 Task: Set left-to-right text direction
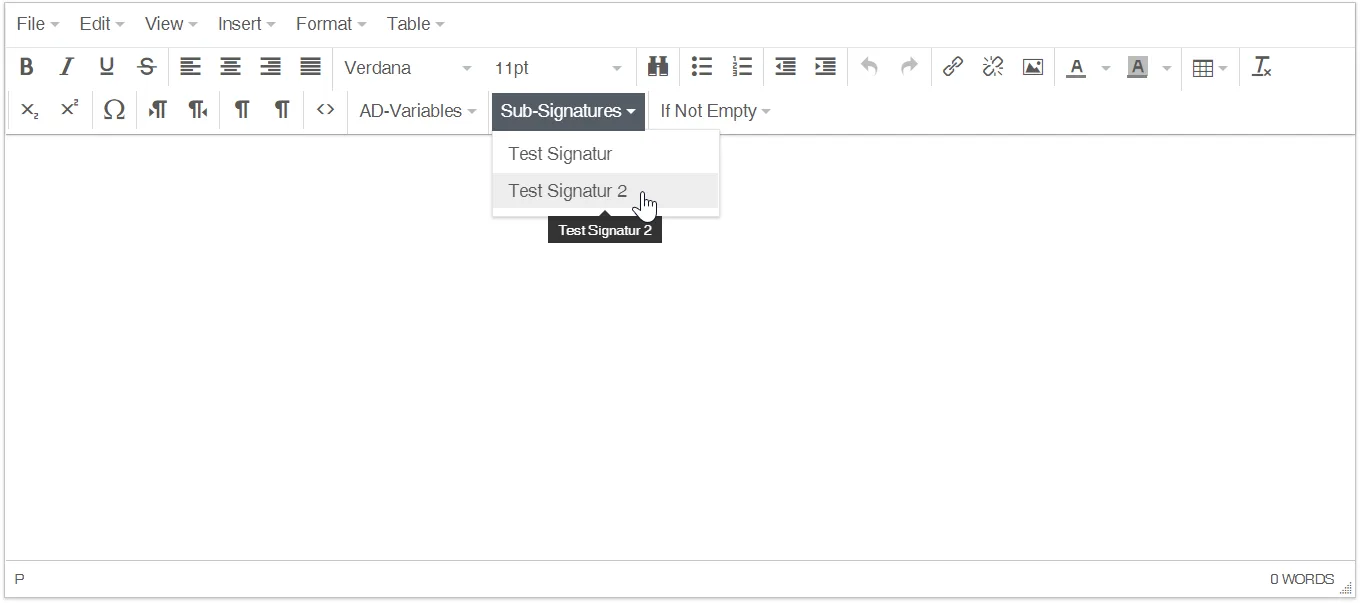(158, 110)
